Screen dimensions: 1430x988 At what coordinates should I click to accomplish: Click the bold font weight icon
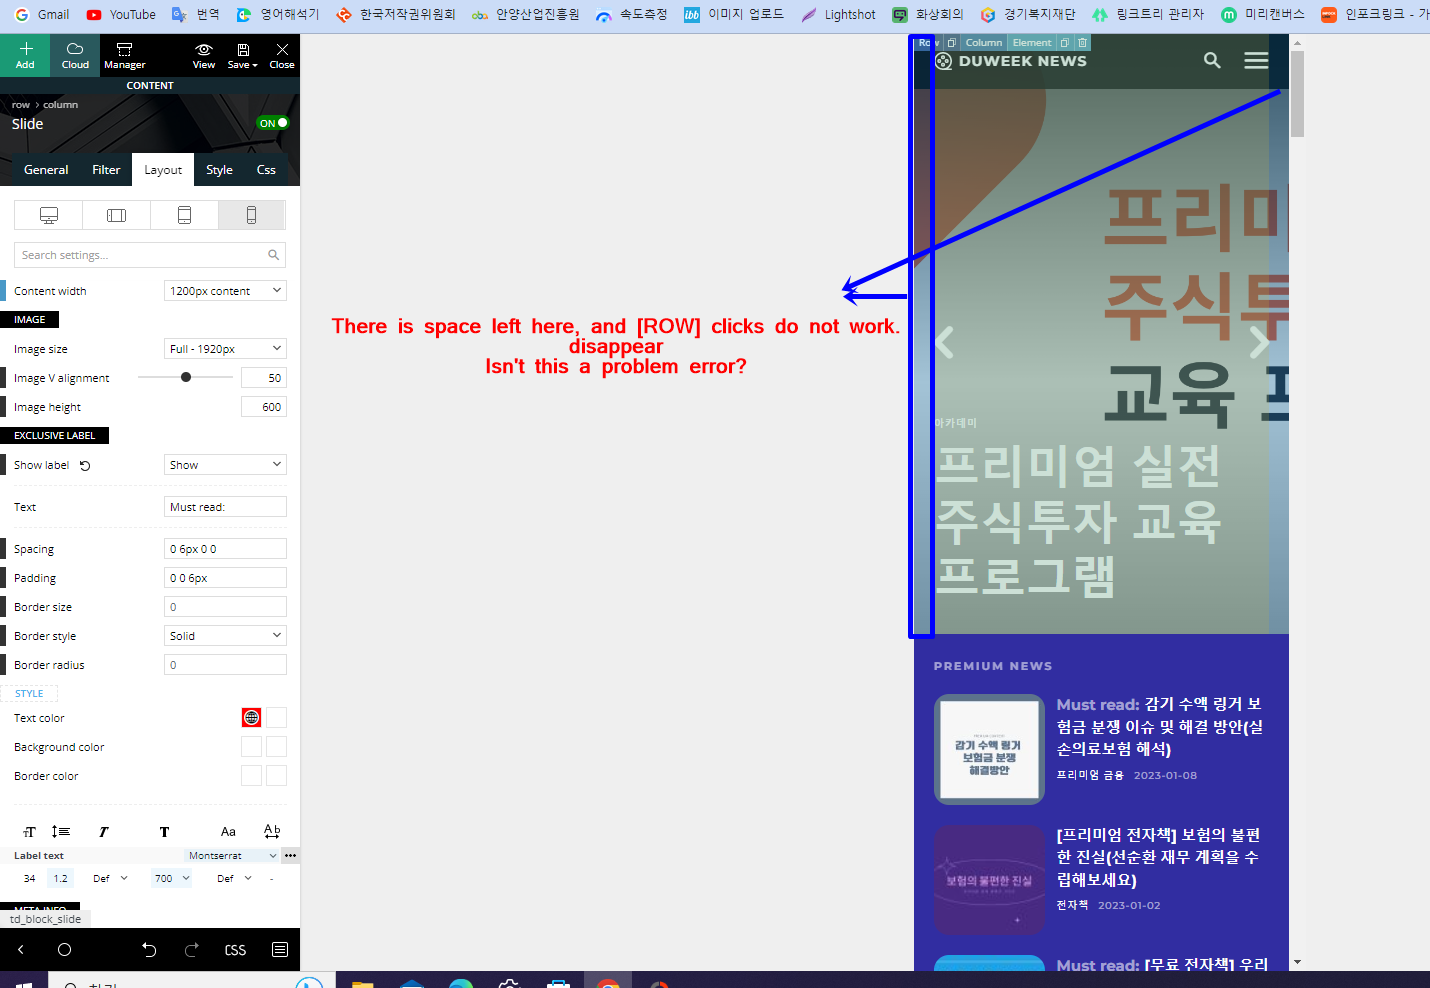164,832
